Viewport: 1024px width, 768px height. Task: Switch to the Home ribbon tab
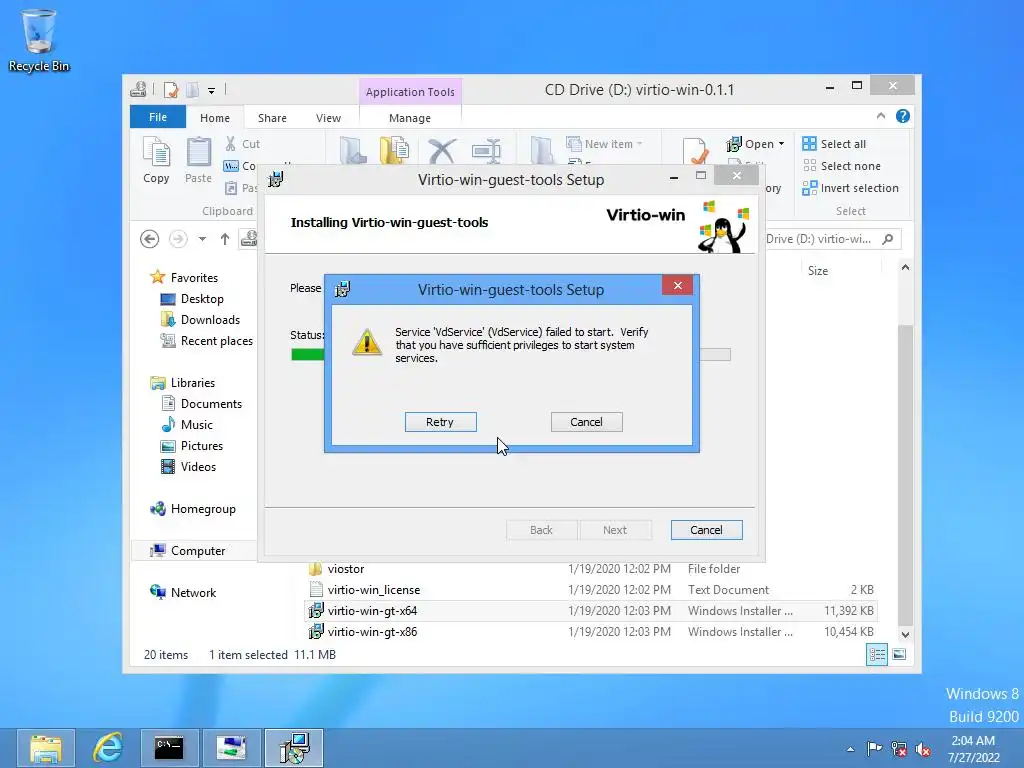215,118
